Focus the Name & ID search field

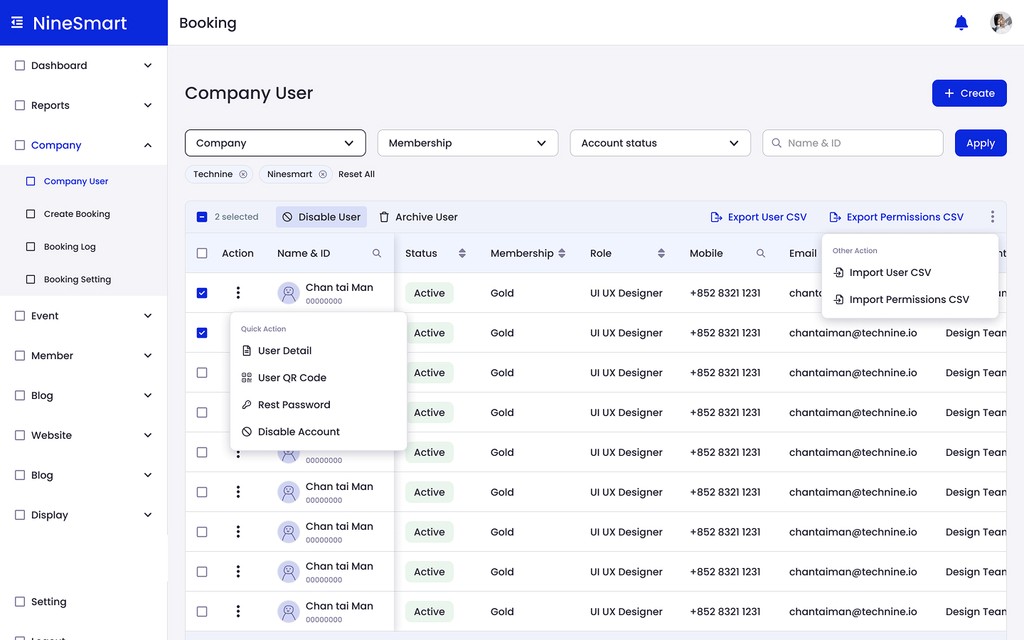coord(860,143)
